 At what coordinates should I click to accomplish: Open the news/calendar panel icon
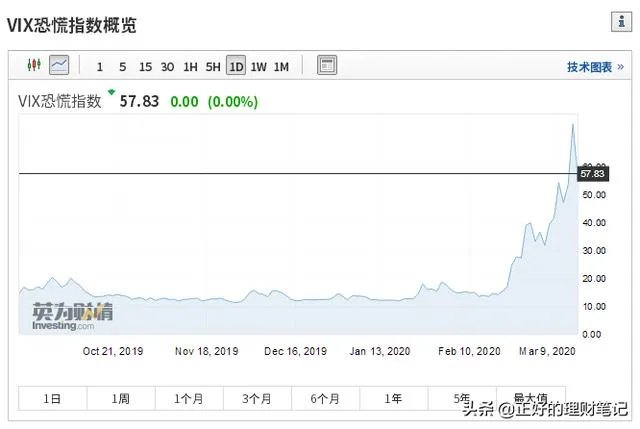[327, 65]
